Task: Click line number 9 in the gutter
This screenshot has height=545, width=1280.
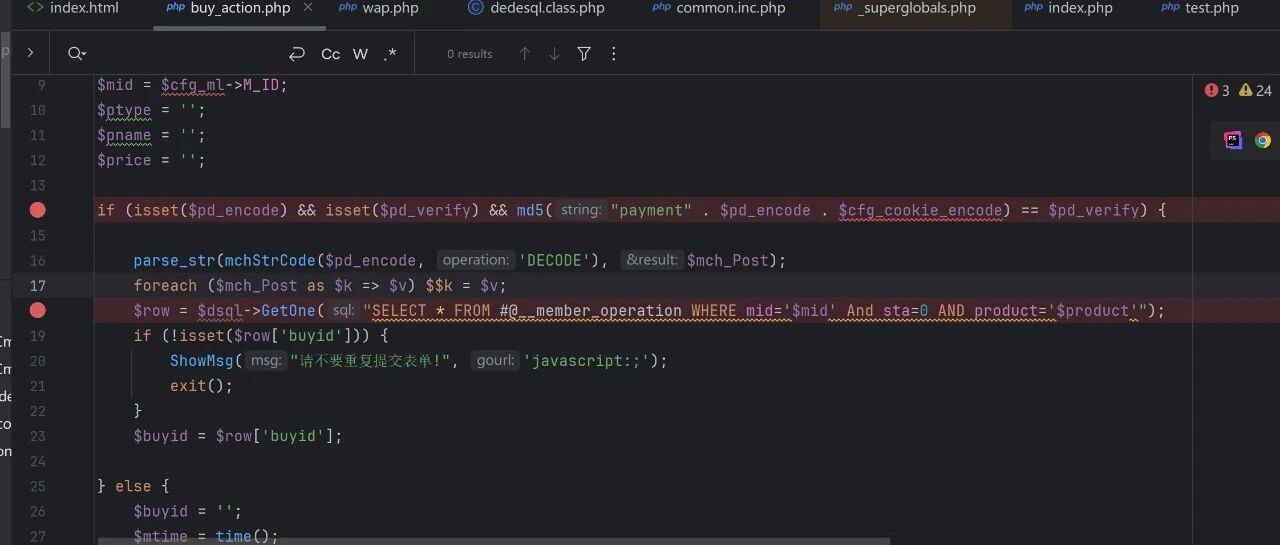Action: coord(41,85)
